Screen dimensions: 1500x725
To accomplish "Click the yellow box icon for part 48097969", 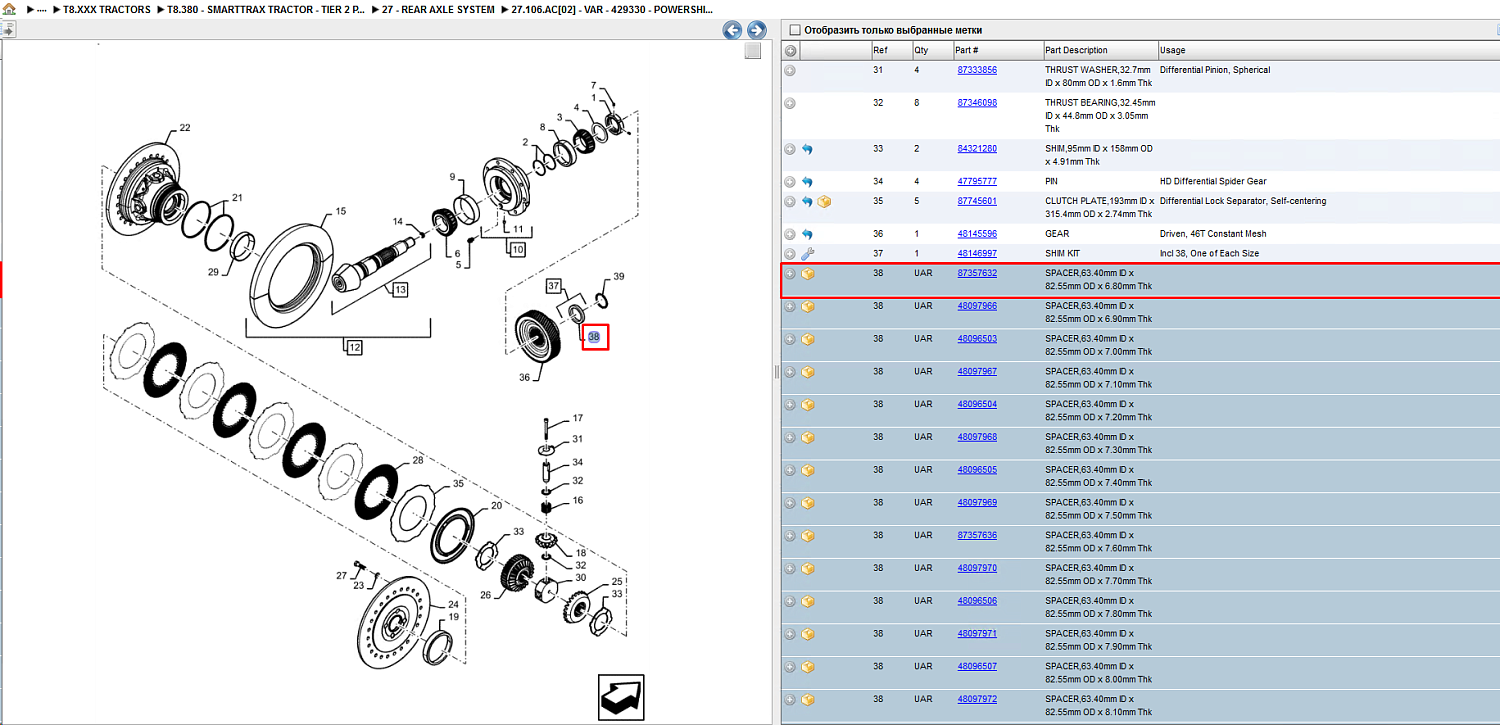I will click(807, 503).
